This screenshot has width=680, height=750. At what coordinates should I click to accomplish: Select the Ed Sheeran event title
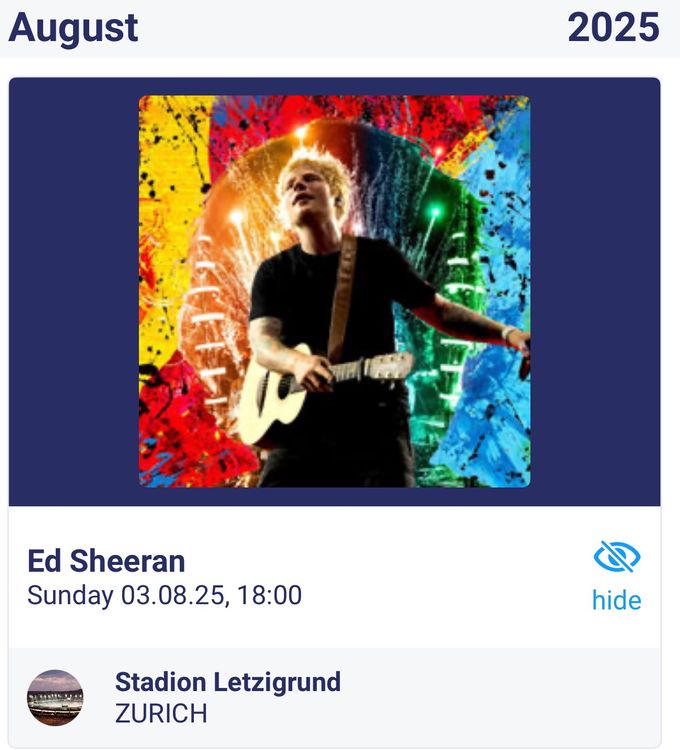pos(106,561)
